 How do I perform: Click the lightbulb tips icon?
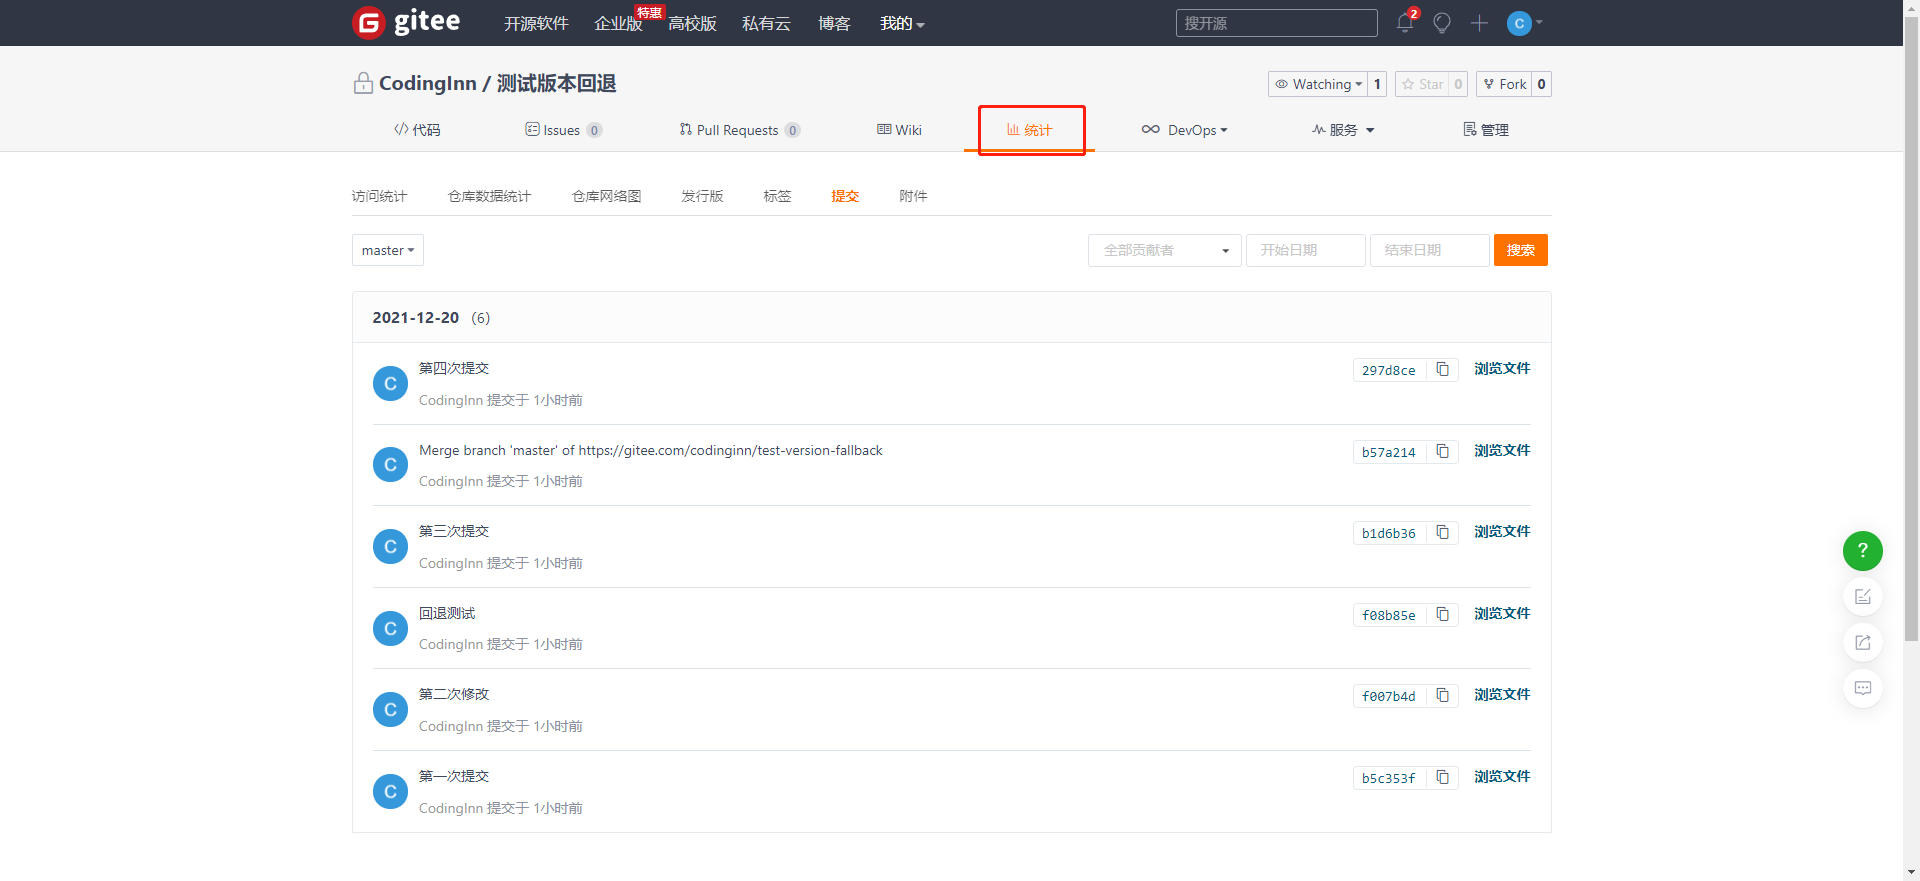pos(1442,23)
